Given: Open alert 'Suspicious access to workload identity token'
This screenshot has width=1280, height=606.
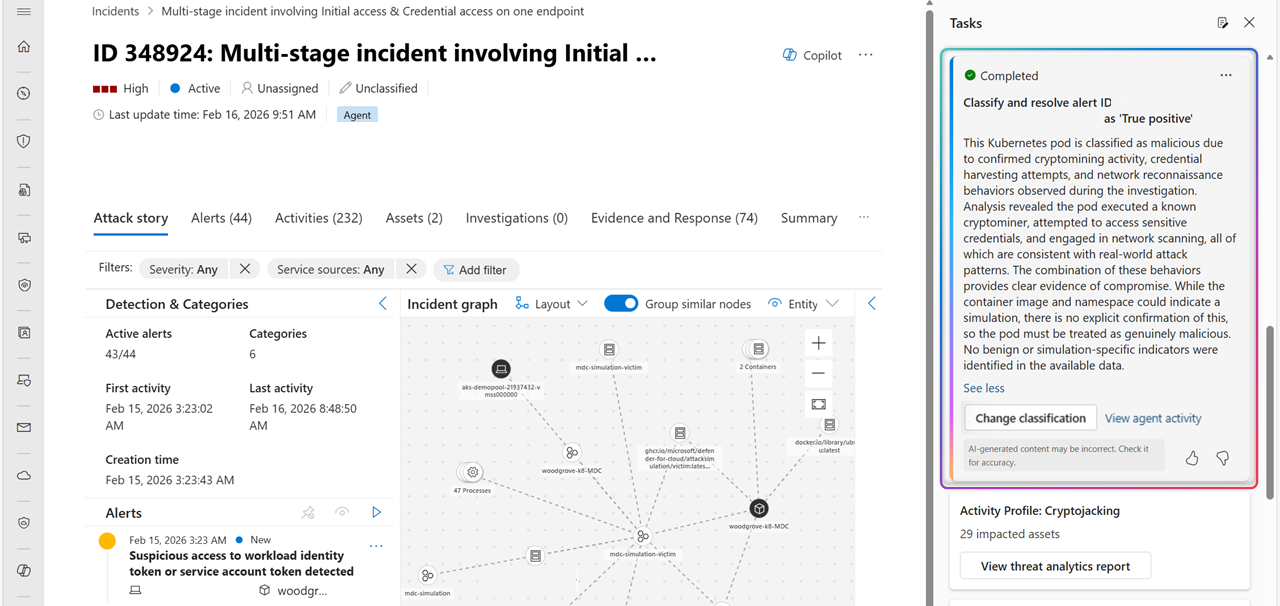Looking at the screenshot, I should (x=241, y=563).
